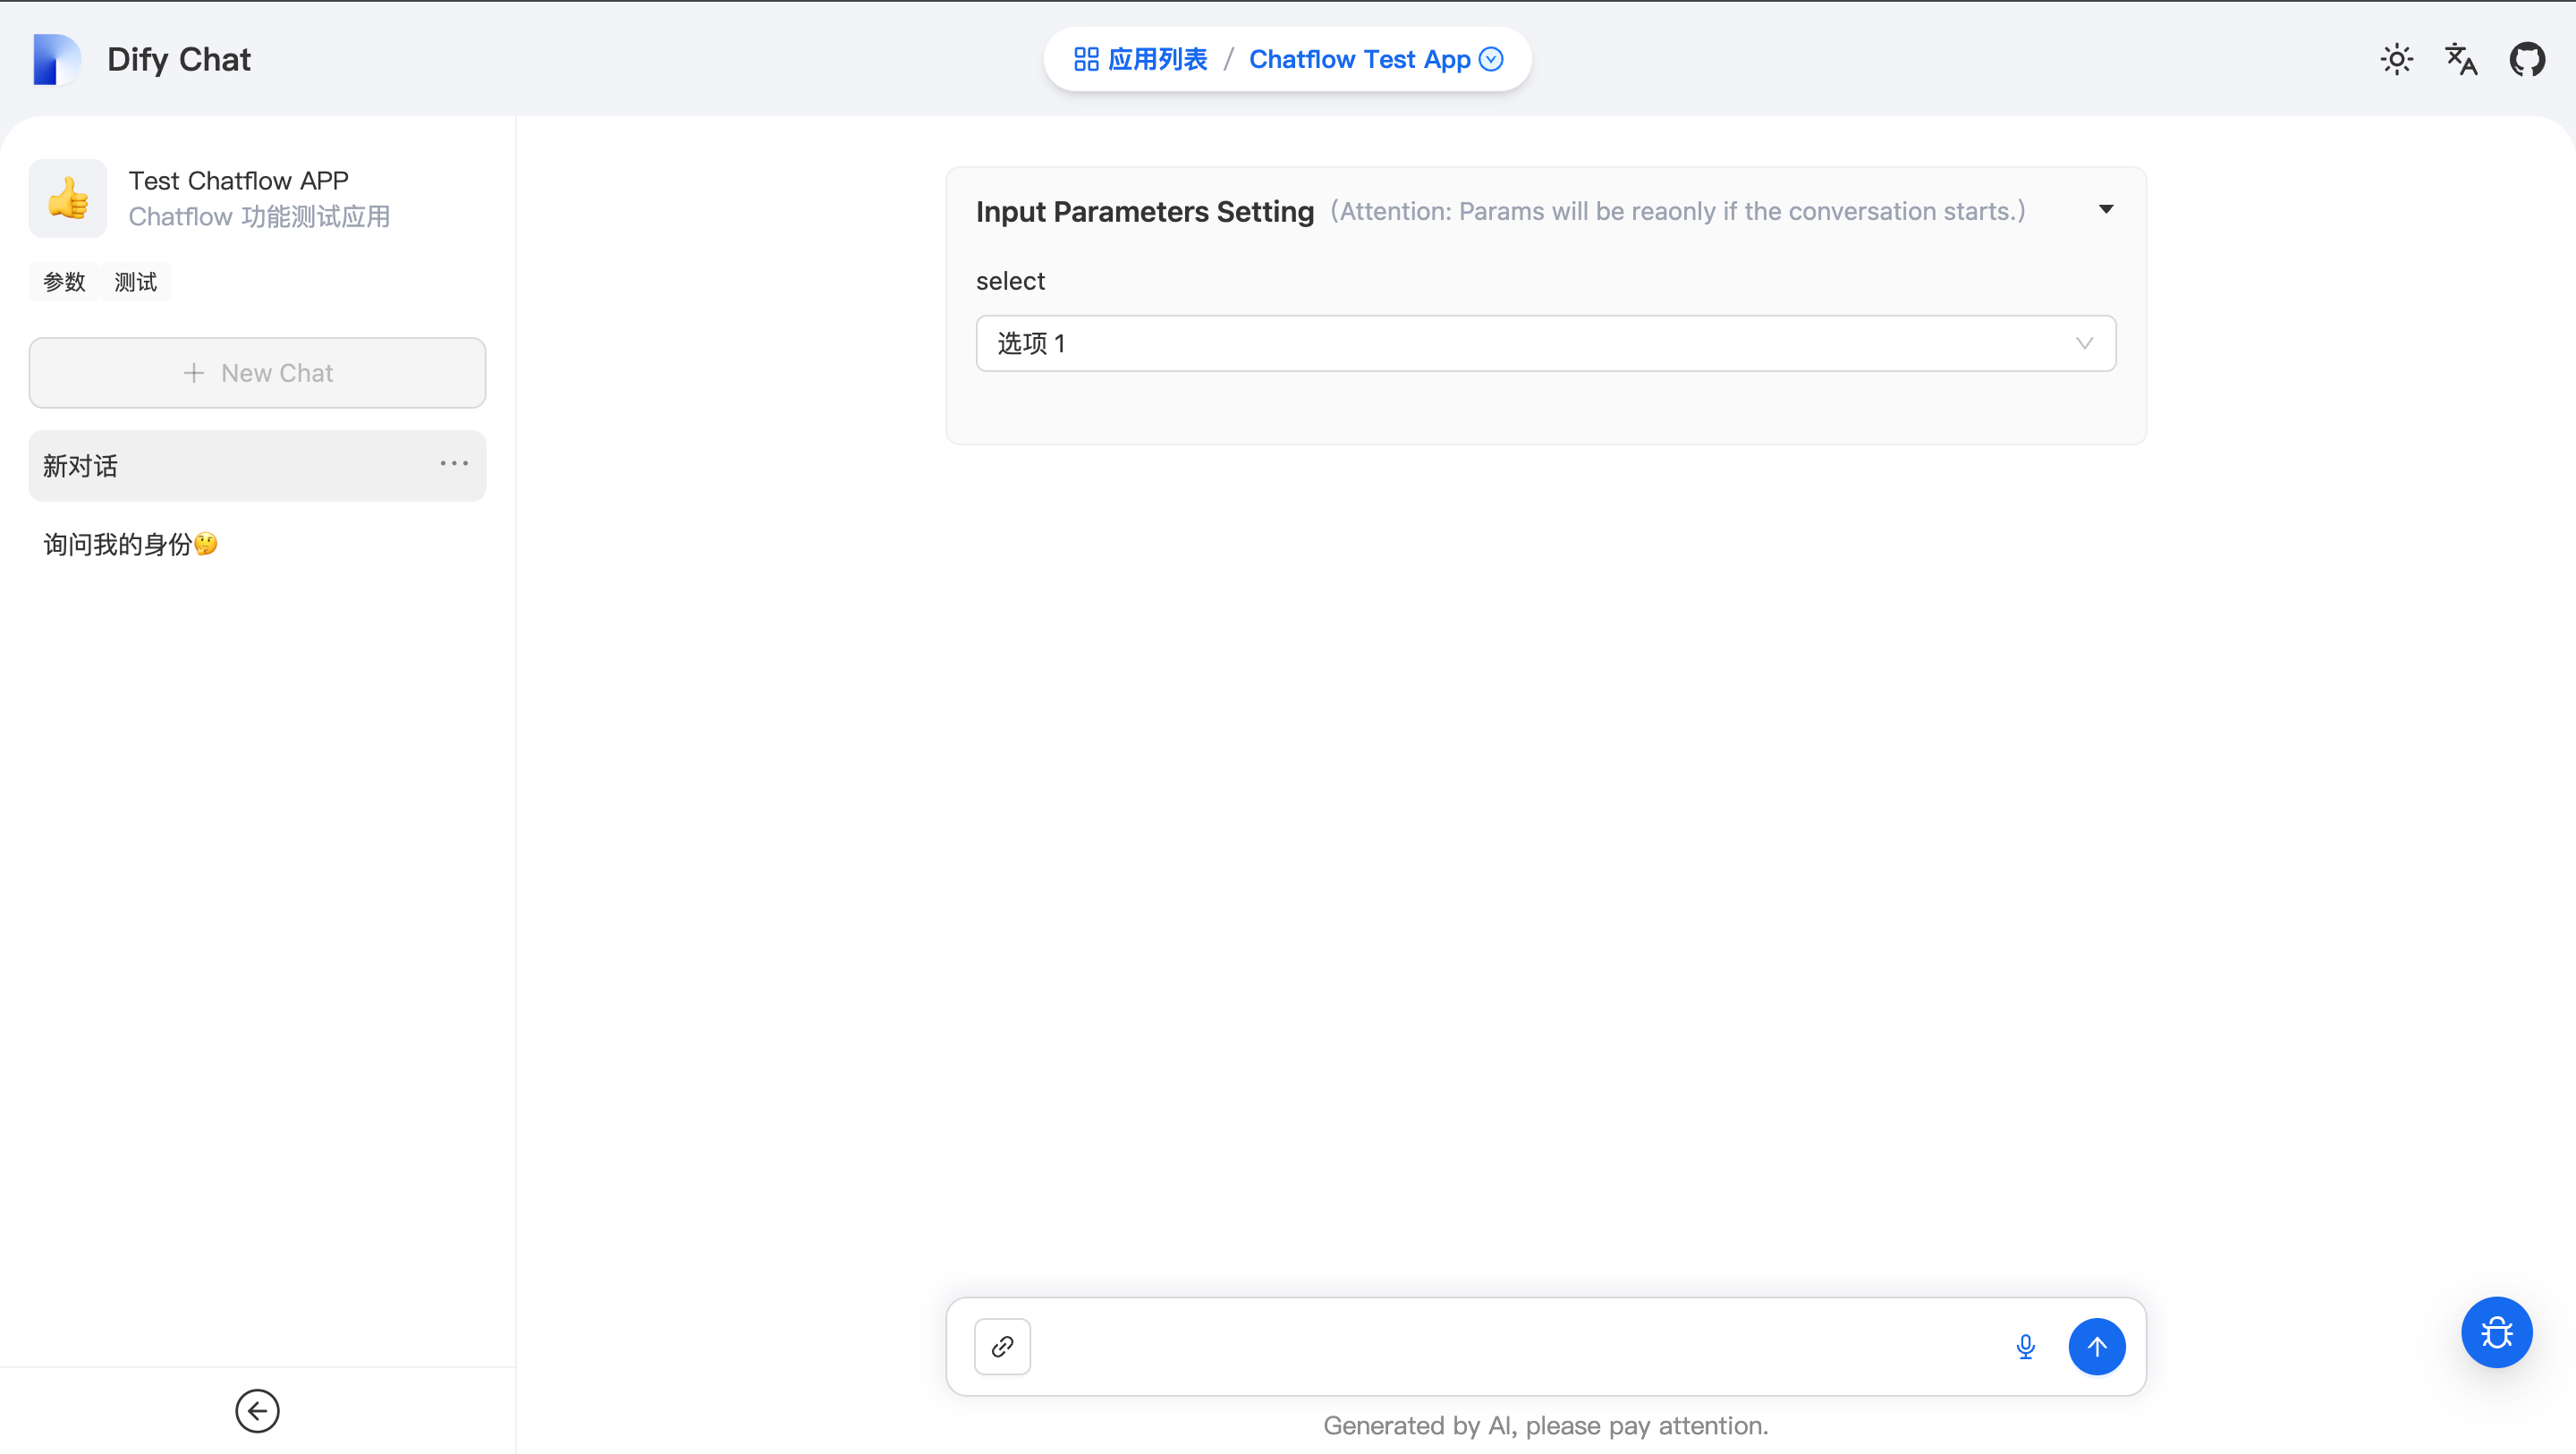
Task: Open the floating debug bug button
Action: pyautogui.click(x=2496, y=1332)
